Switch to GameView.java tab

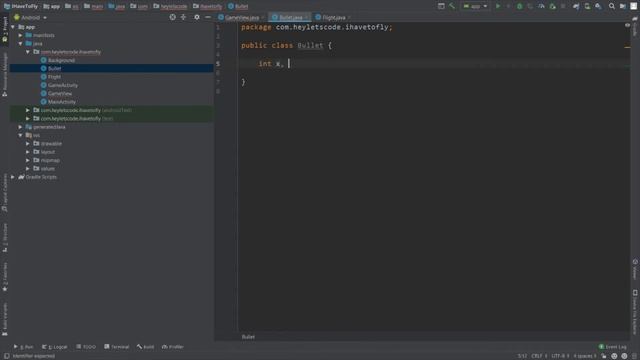click(241, 18)
